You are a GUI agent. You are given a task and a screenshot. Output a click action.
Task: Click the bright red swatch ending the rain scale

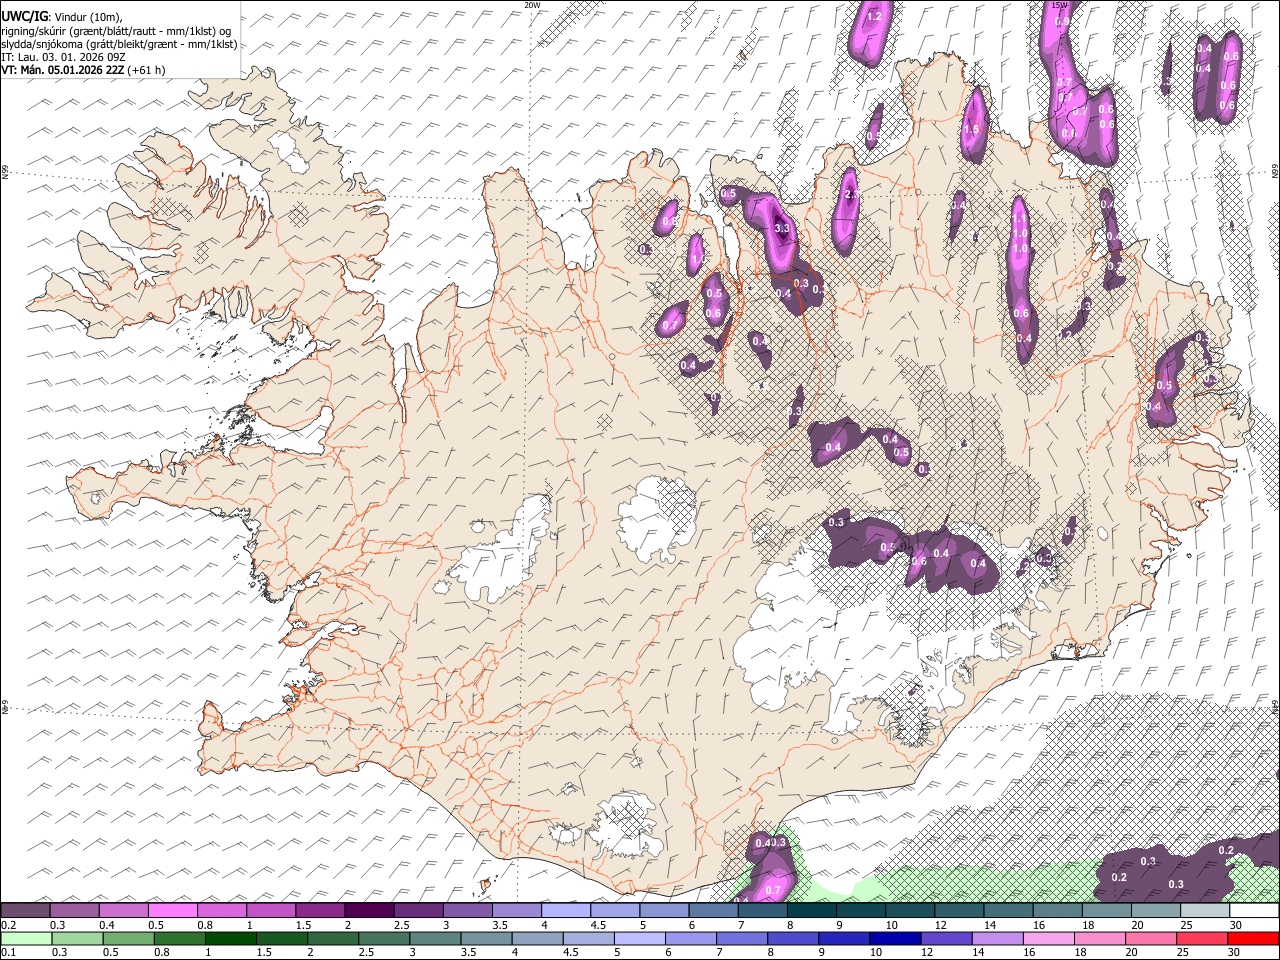click(1253, 939)
